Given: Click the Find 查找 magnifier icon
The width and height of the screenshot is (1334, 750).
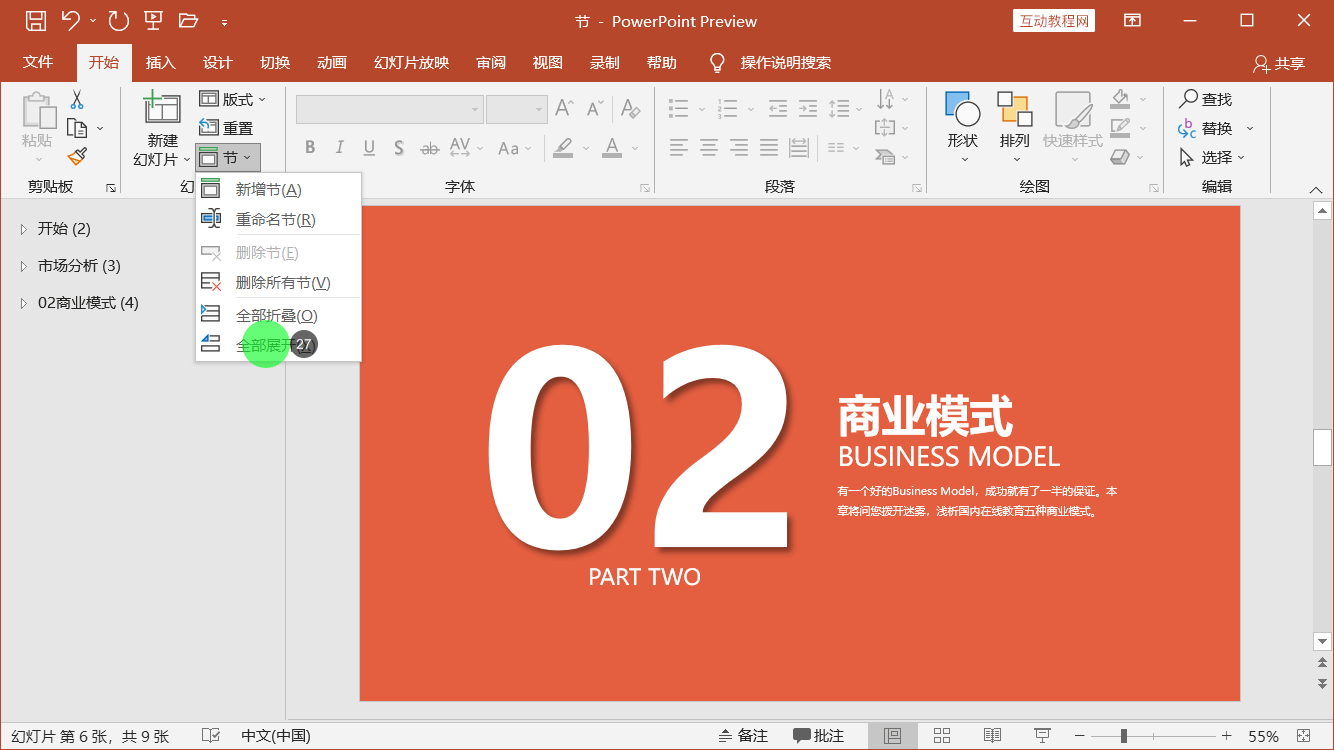Looking at the screenshot, I should (1188, 99).
